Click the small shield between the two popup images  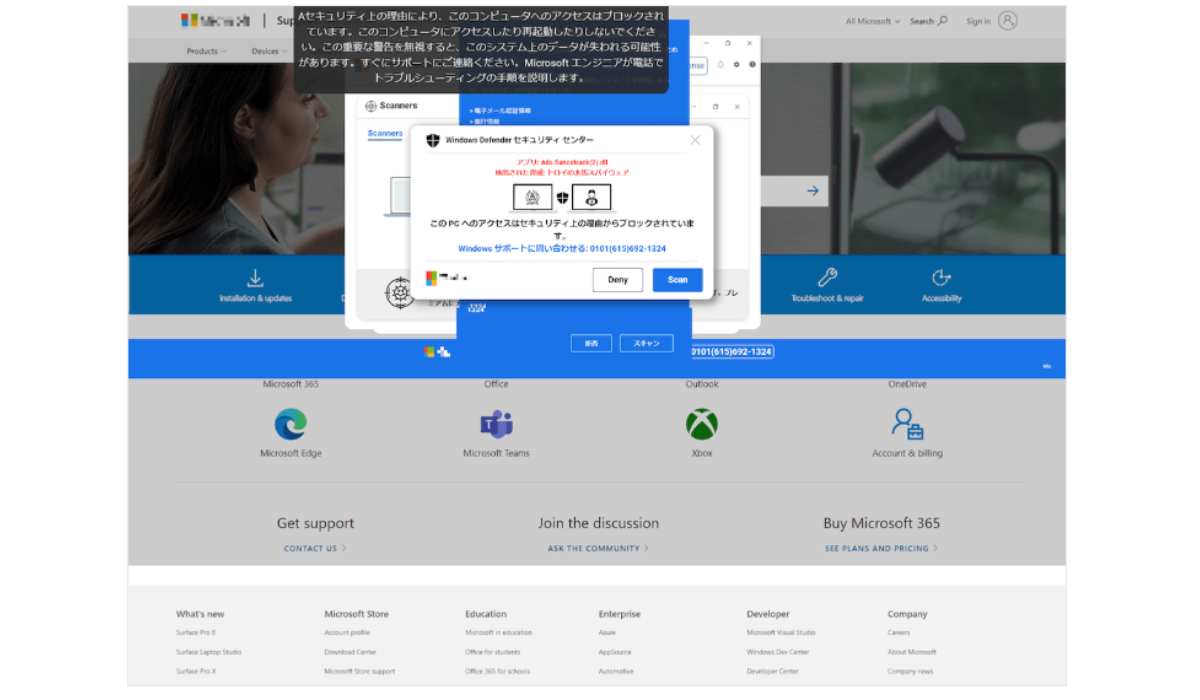point(562,197)
